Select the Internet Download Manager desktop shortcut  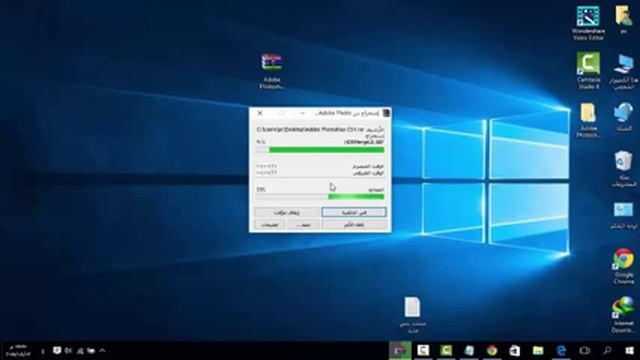(623, 315)
